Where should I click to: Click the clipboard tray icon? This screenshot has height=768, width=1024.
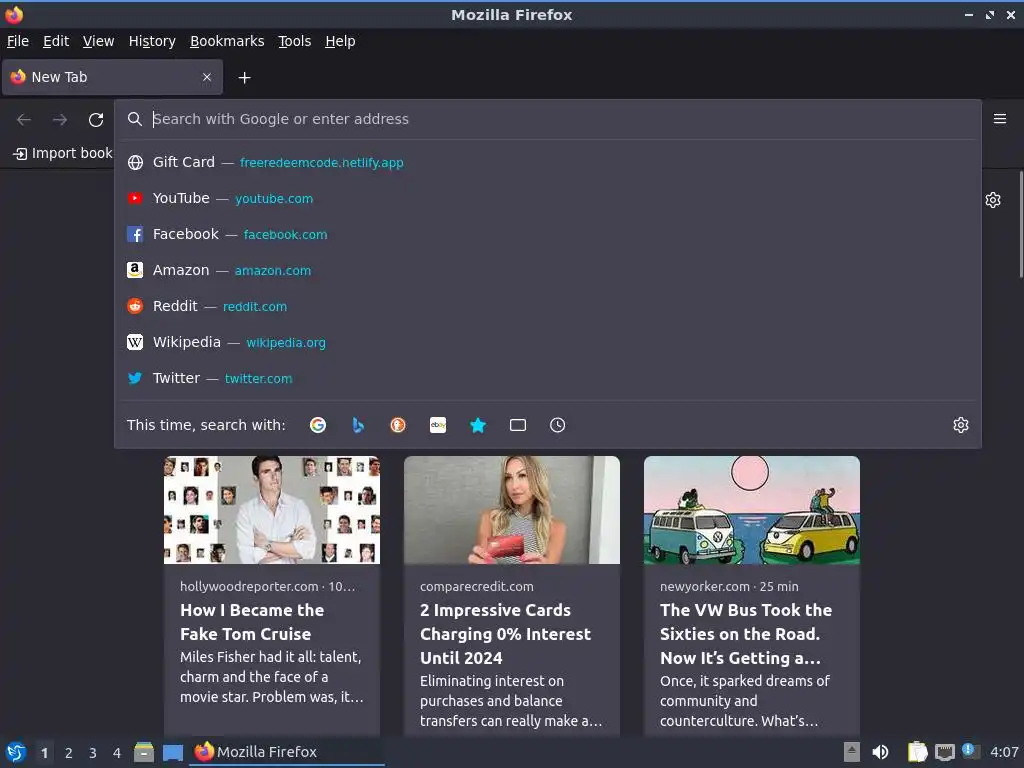click(917, 752)
